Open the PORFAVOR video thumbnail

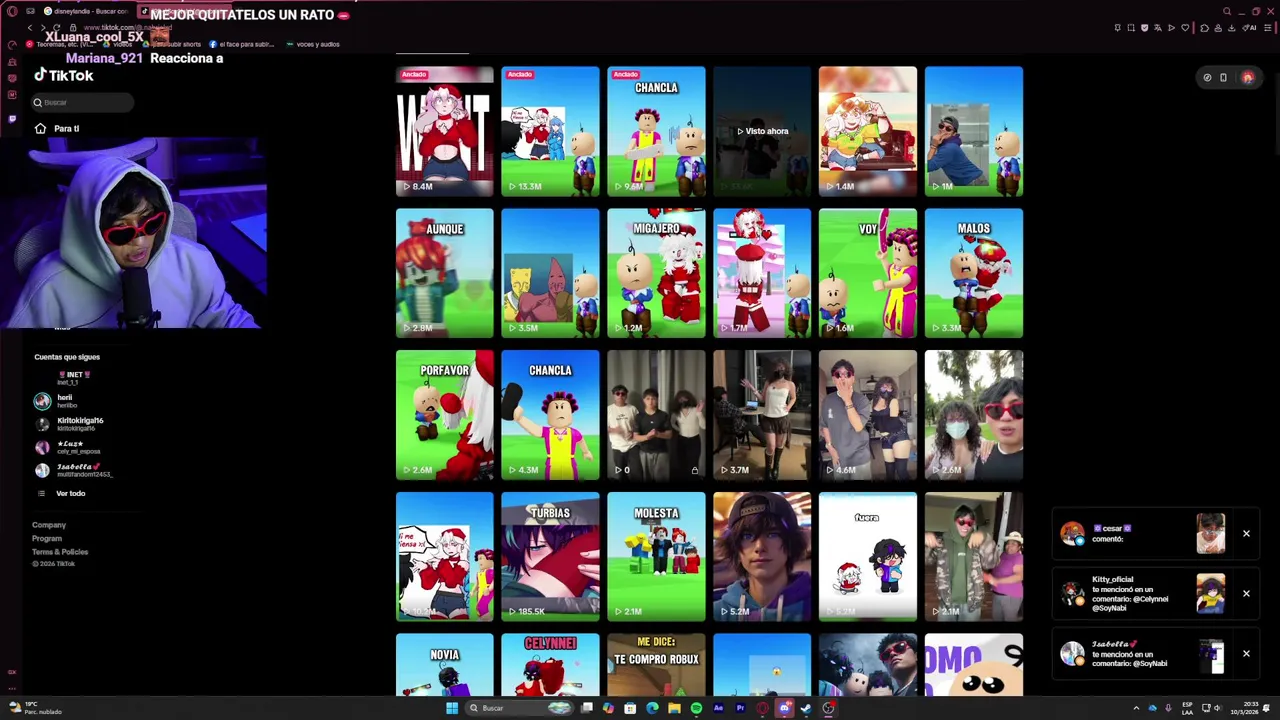(x=444, y=415)
